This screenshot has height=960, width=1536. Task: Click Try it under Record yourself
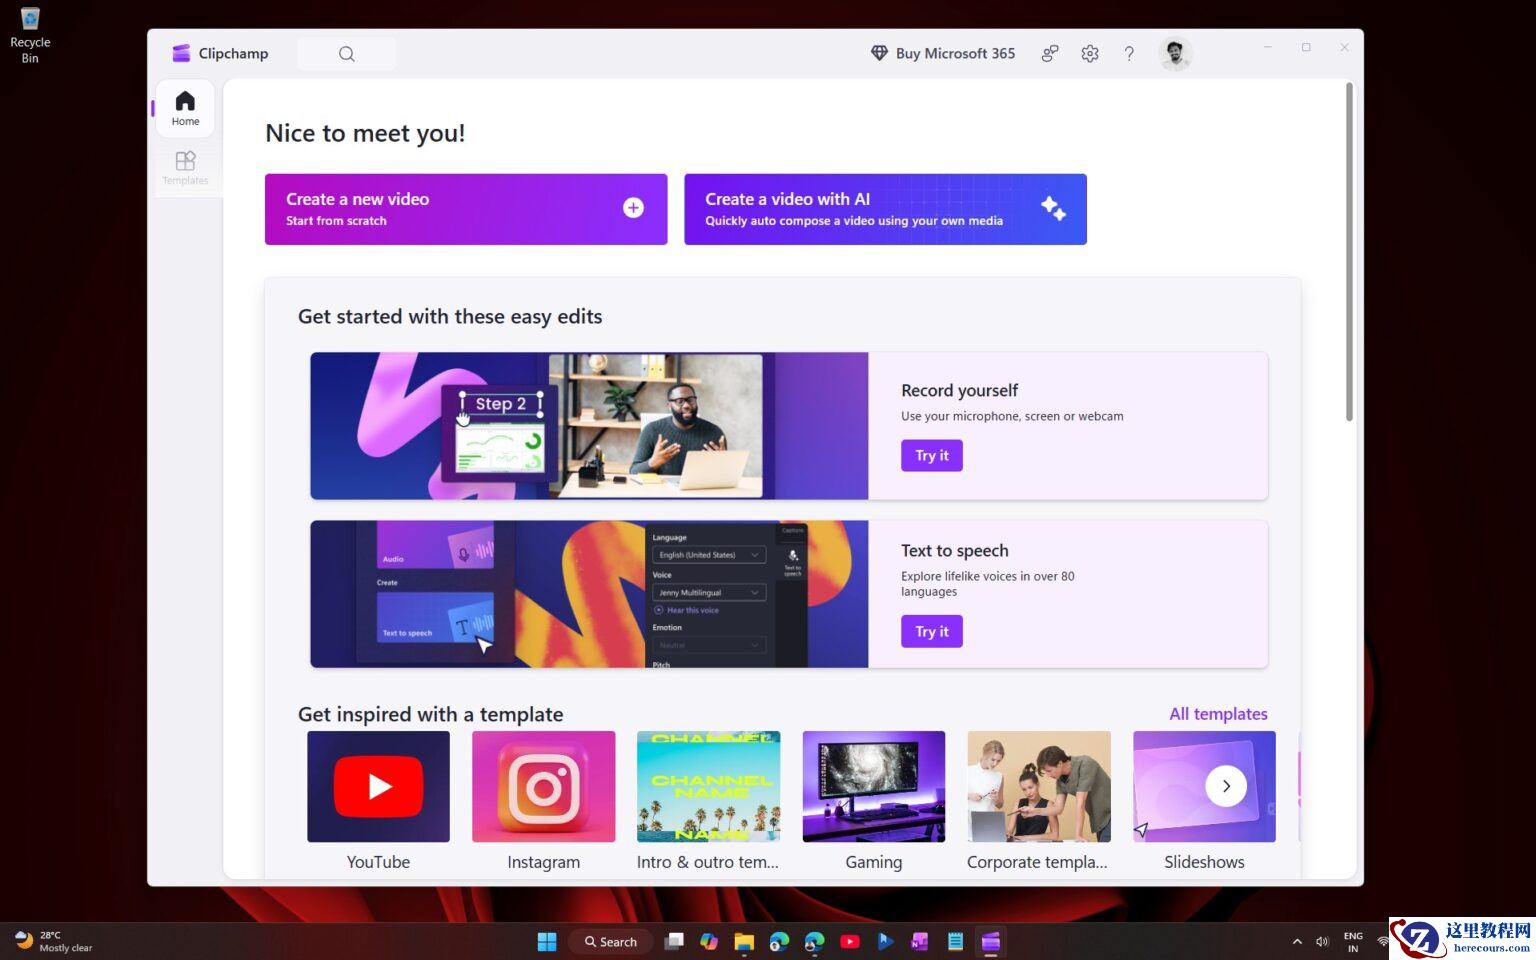(932, 455)
